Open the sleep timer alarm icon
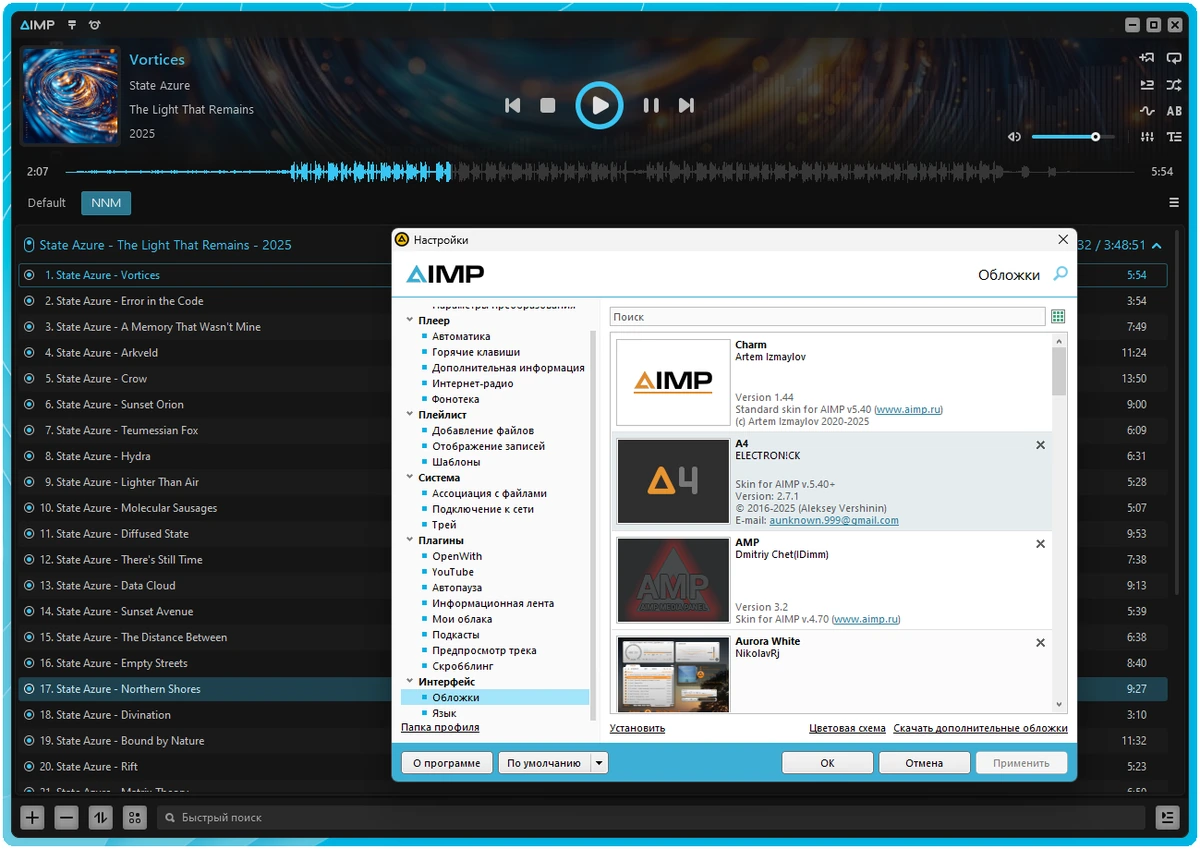Screen dimensions: 1200x849 pos(95,25)
